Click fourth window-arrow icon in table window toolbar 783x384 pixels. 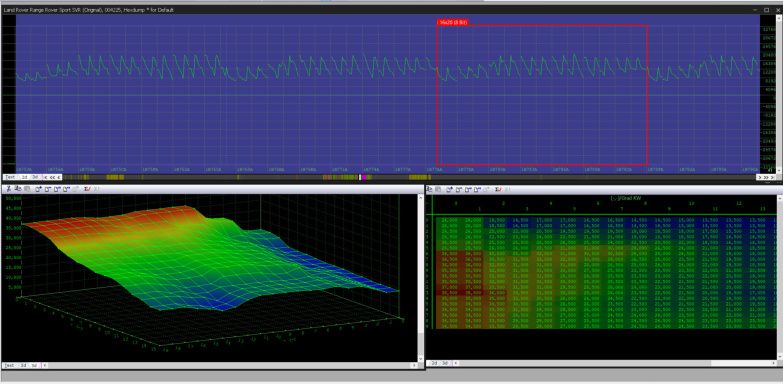tap(477, 189)
